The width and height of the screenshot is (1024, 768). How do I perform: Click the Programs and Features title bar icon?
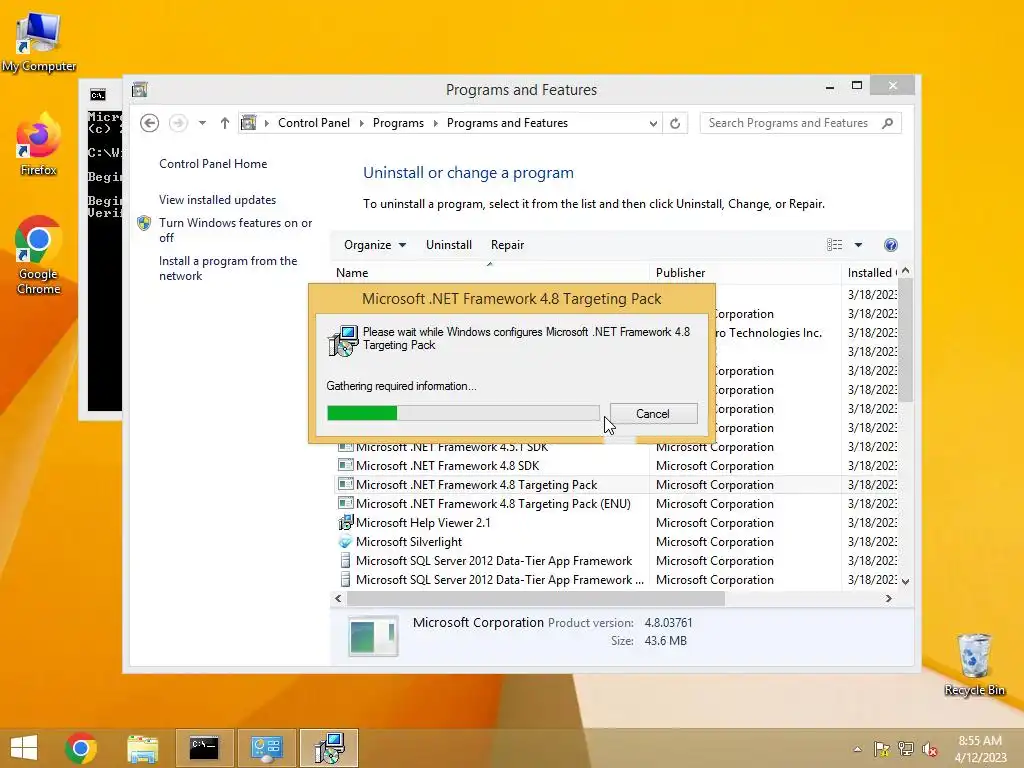[x=139, y=89]
